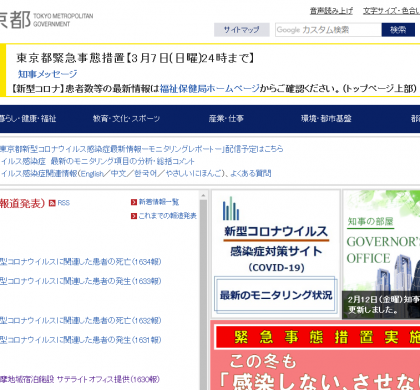The width and height of the screenshot is (420, 390).
Task: Open the Governor's Office 知事の部屋 banner
Action: click(381, 254)
